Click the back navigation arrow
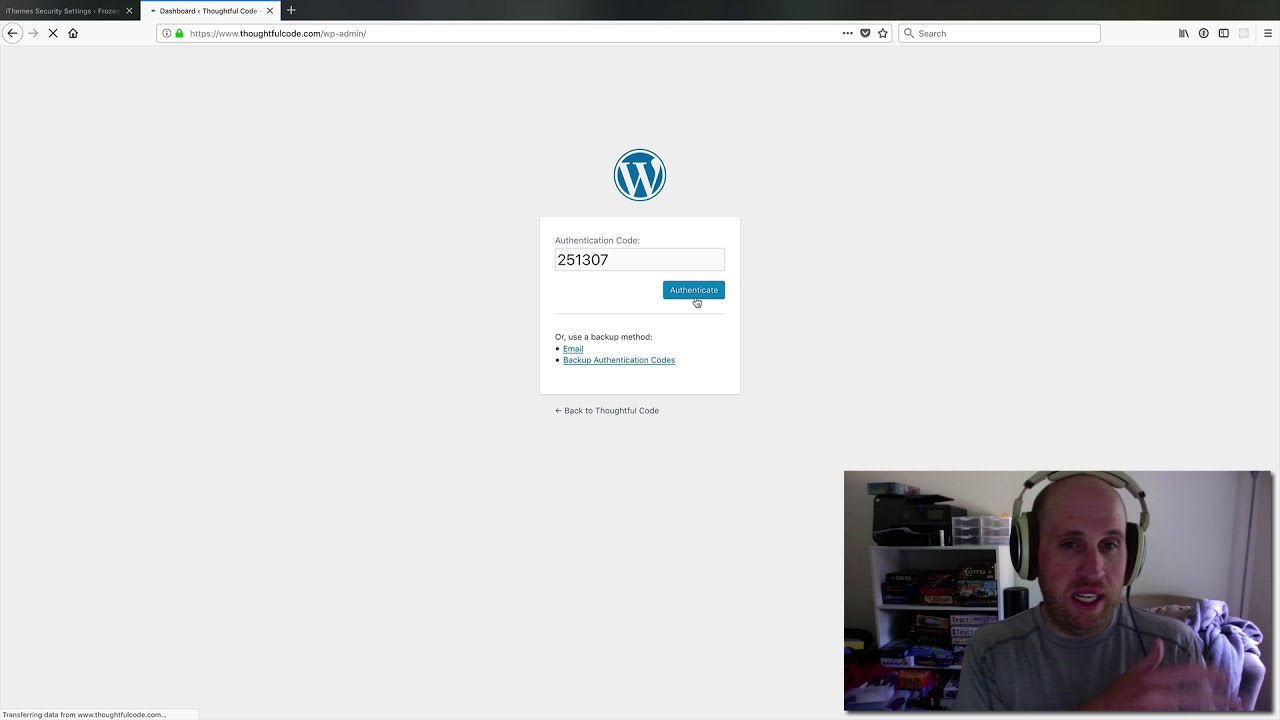 pyautogui.click(x=13, y=33)
